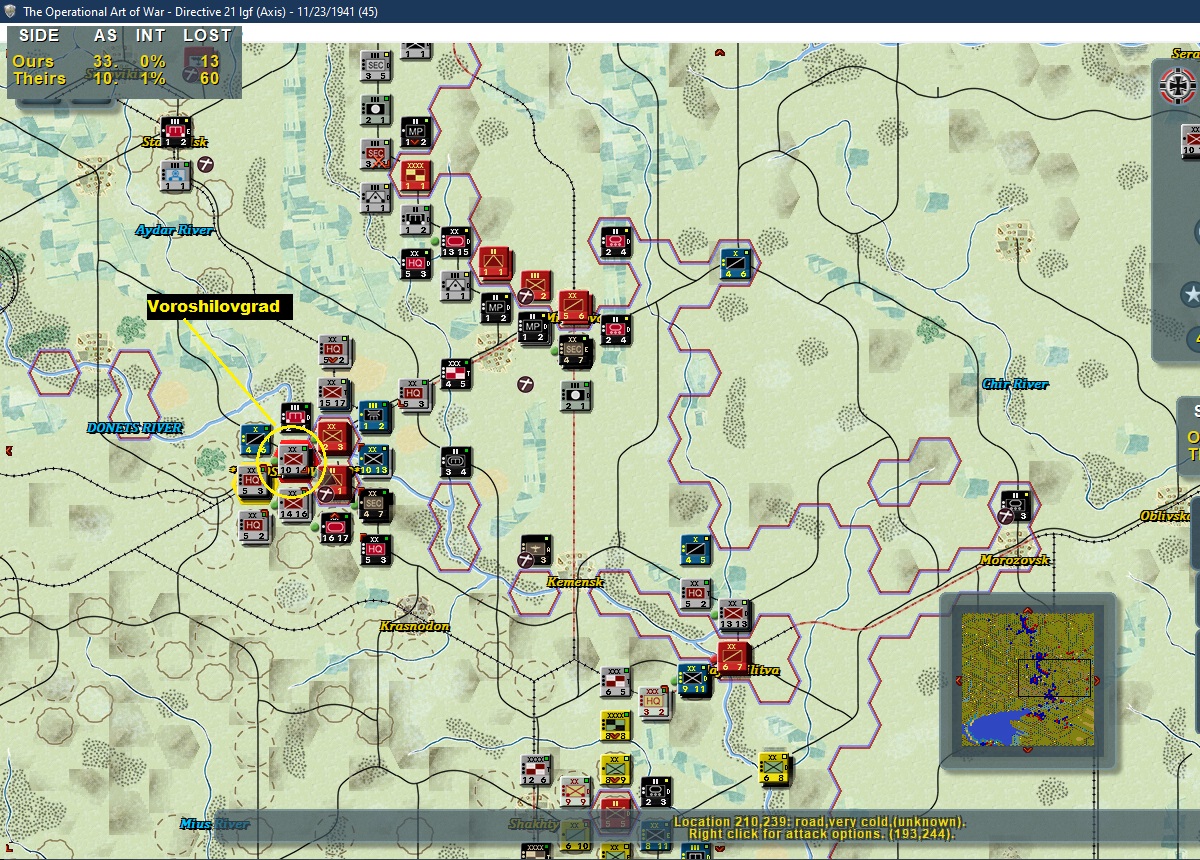This screenshot has height=860, width=1200.
Task: Select the blue X 4-5 brigade north of the HQ 5-2
Action: [x=696, y=550]
